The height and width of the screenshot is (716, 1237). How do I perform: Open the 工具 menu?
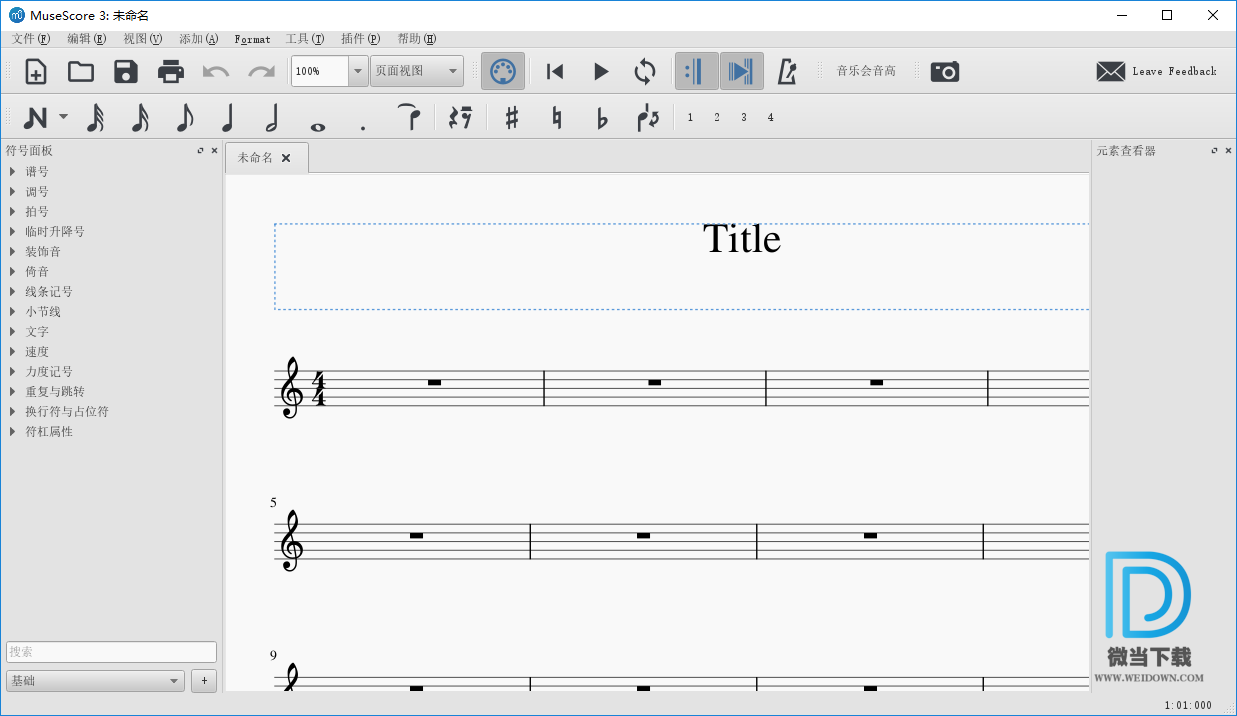pyautogui.click(x=305, y=39)
